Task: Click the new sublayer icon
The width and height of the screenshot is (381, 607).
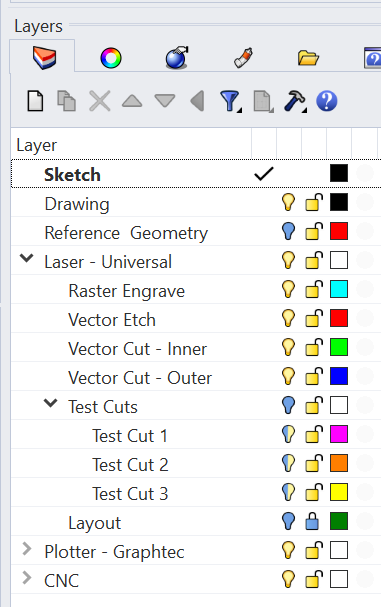Action: [67, 101]
